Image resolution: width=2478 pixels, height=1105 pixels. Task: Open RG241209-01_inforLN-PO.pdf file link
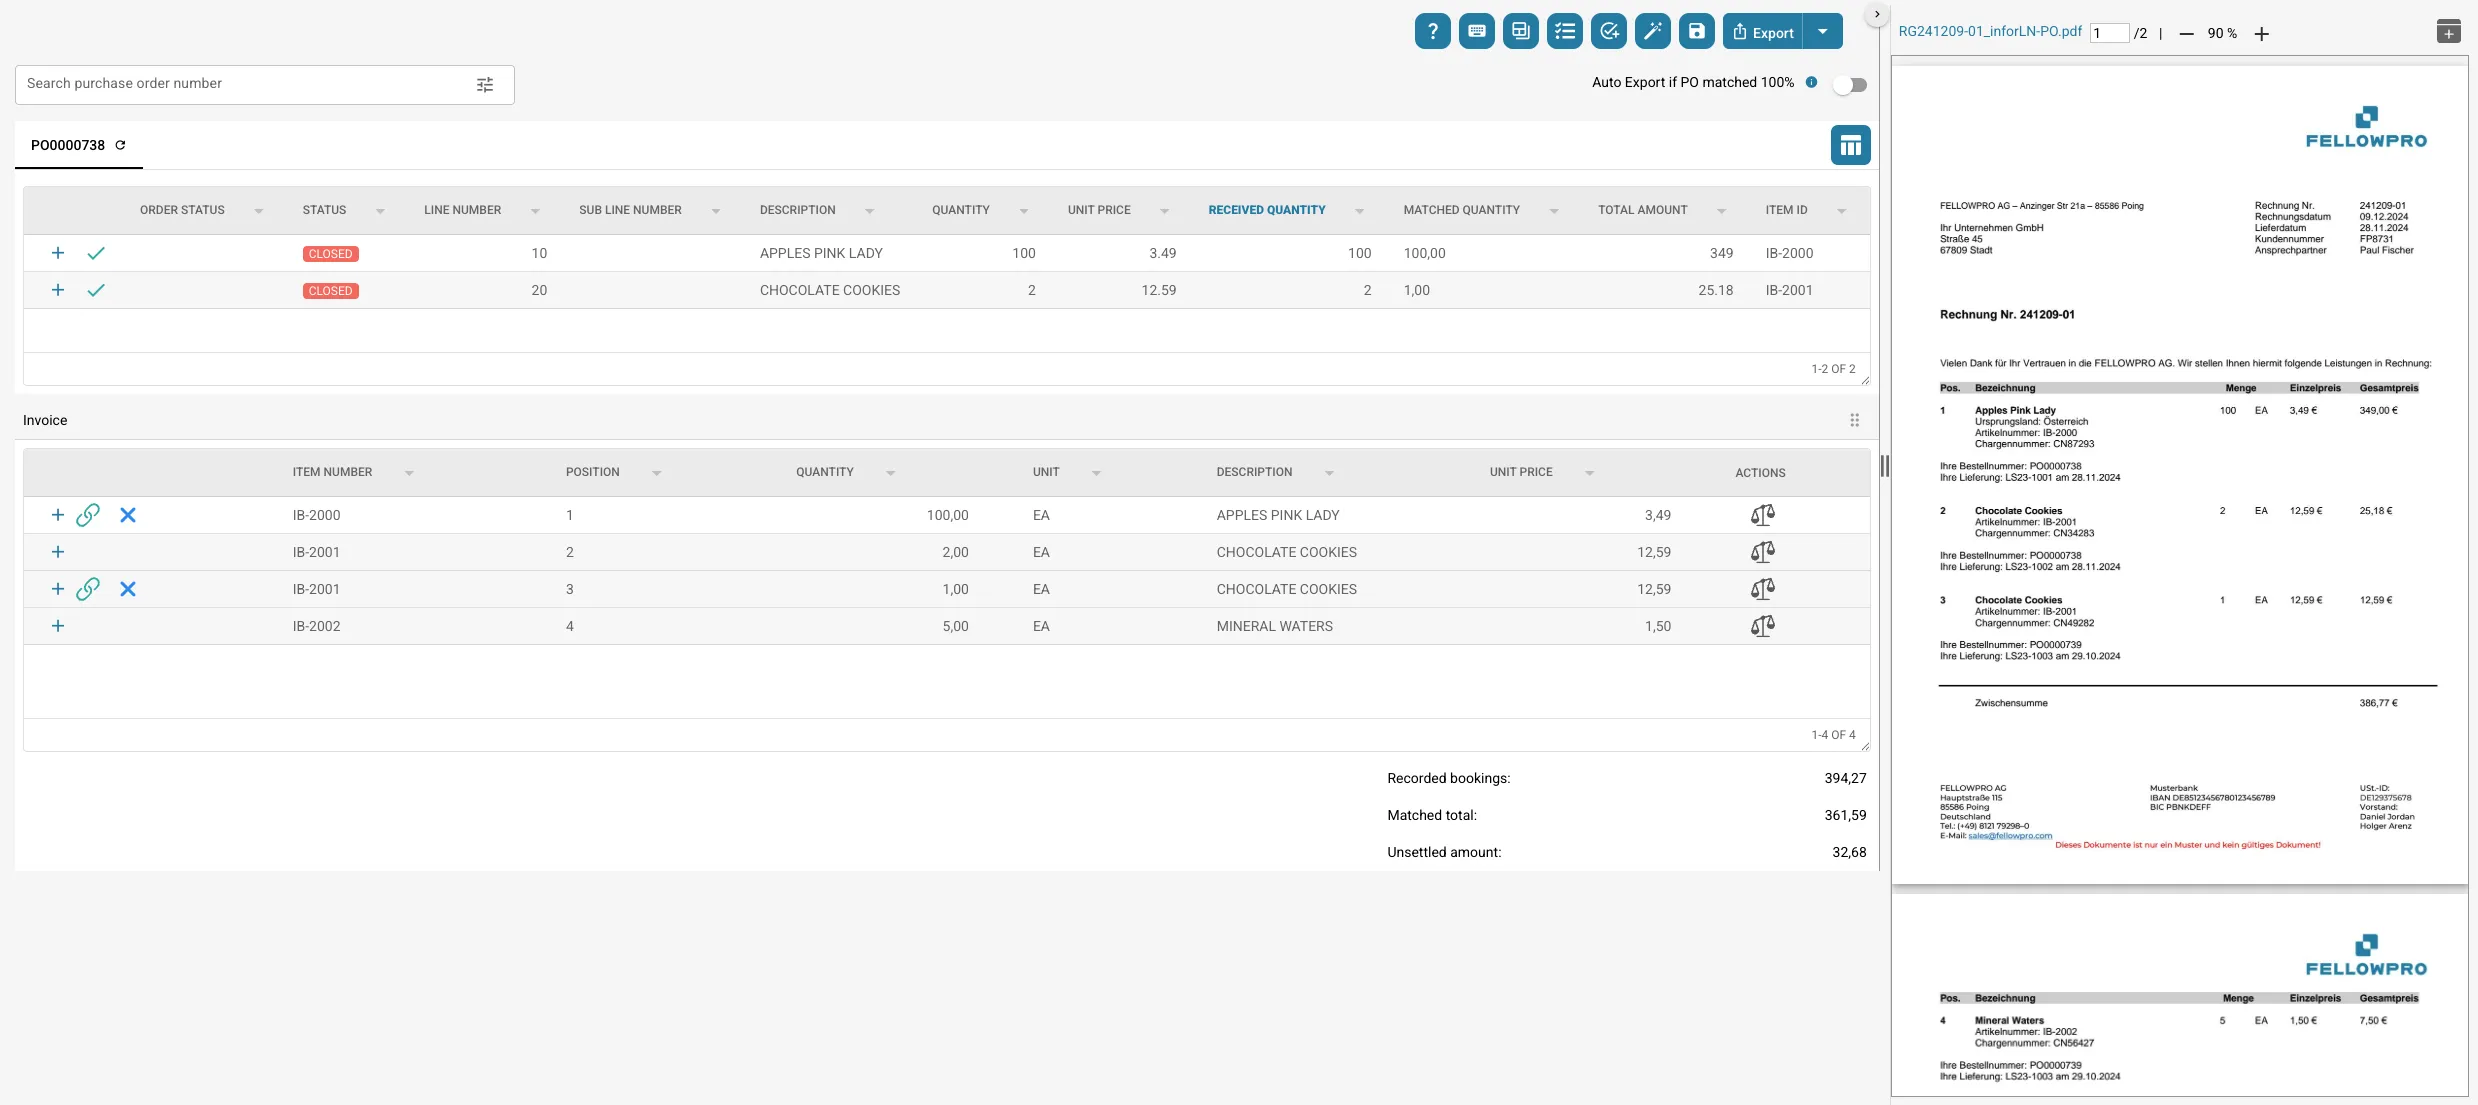pos(1989,32)
